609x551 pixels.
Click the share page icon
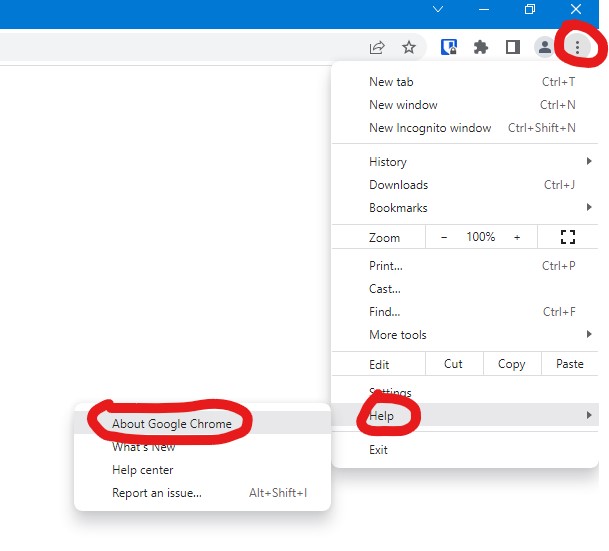(377, 47)
